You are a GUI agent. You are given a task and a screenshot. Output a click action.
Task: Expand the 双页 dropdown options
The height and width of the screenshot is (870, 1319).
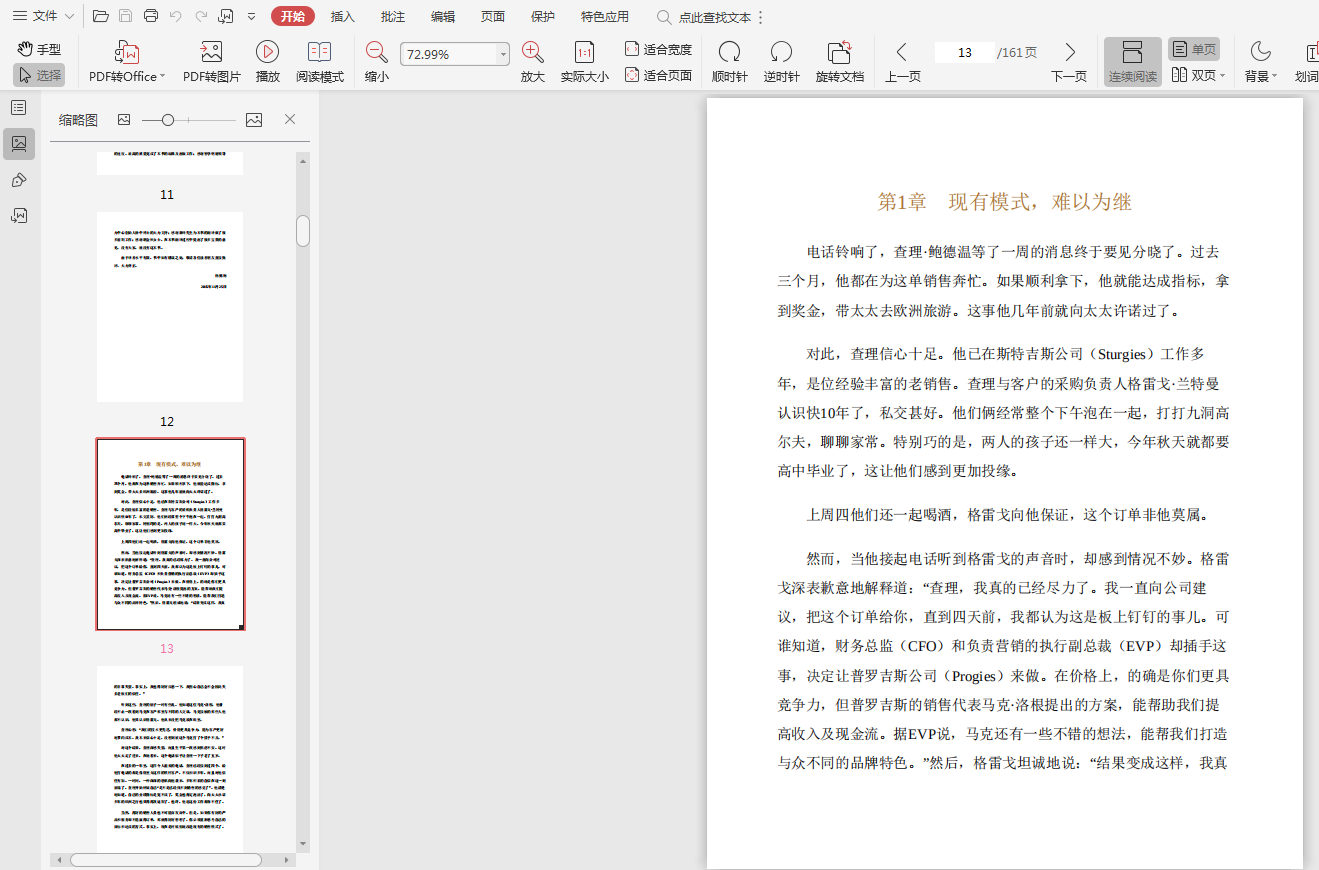[x=1222, y=76]
